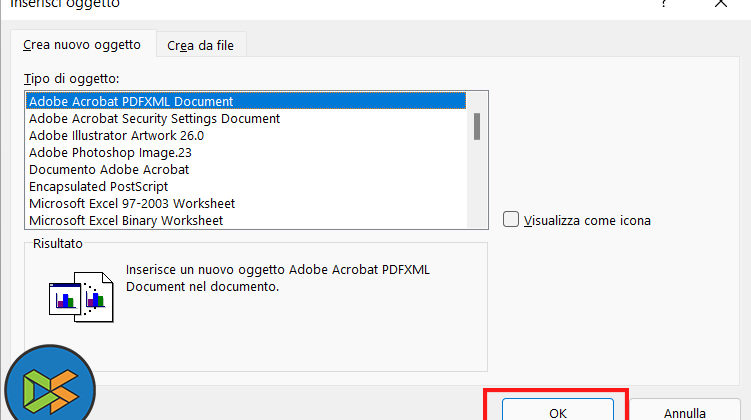The height and width of the screenshot is (420, 751).
Task: Close the Inserisci oggetto dialog
Action: click(x=722, y=4)
